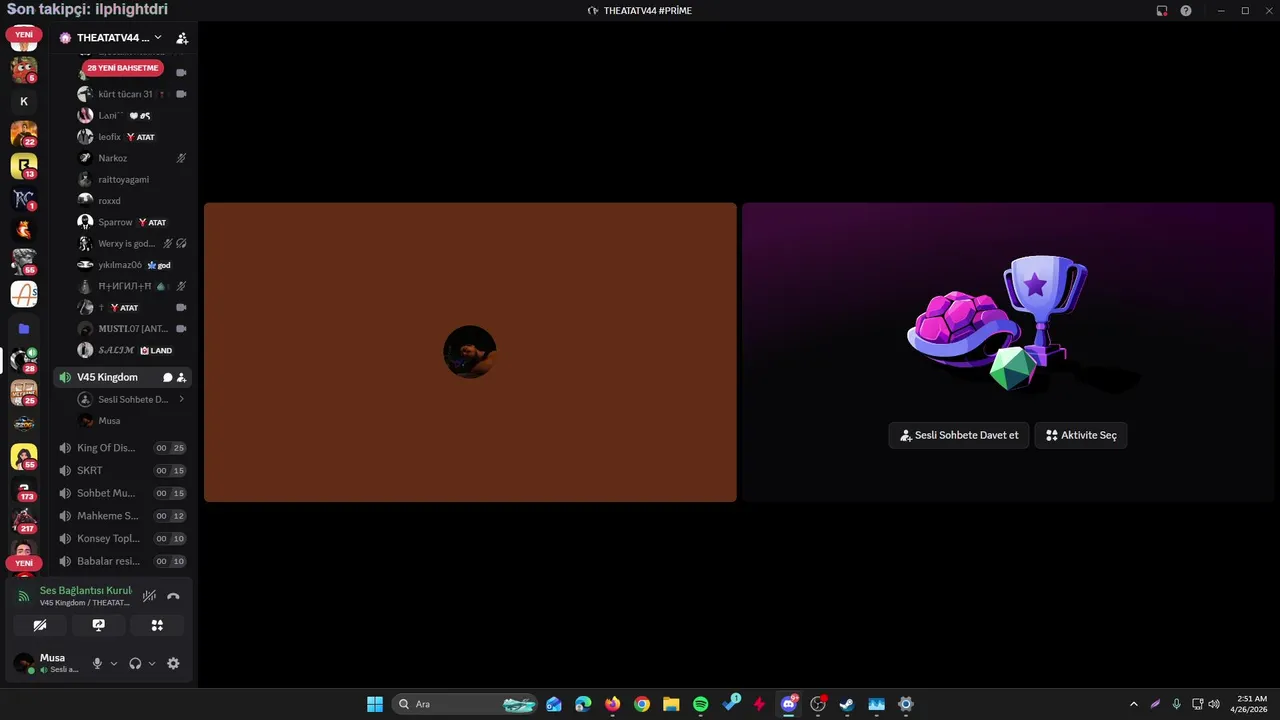This screenshot has width=1280, height=720.
Task: Click Musa user avatar in user panel
Action: click(x=23, y=663)
